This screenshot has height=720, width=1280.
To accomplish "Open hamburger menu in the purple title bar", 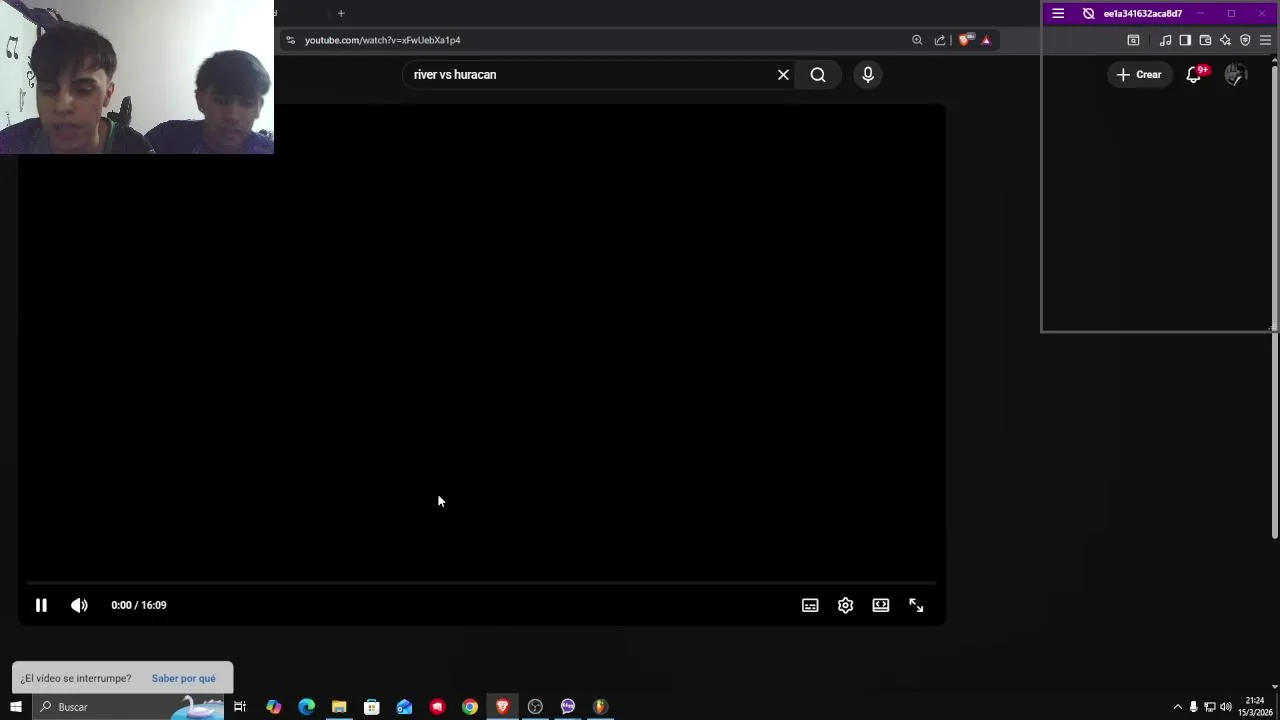I will (1058, 13).
